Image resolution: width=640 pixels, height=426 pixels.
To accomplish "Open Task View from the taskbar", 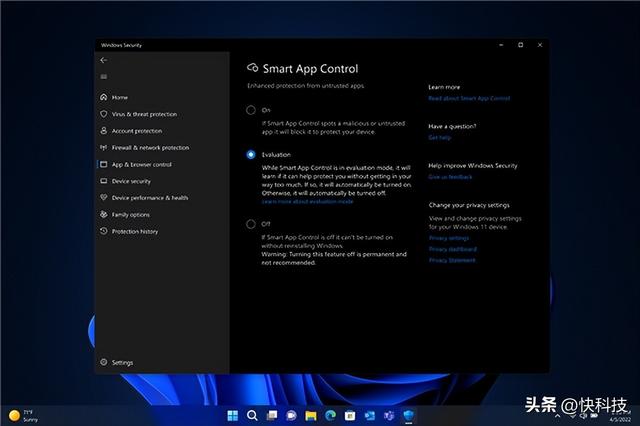I will (x=272, y=415).
